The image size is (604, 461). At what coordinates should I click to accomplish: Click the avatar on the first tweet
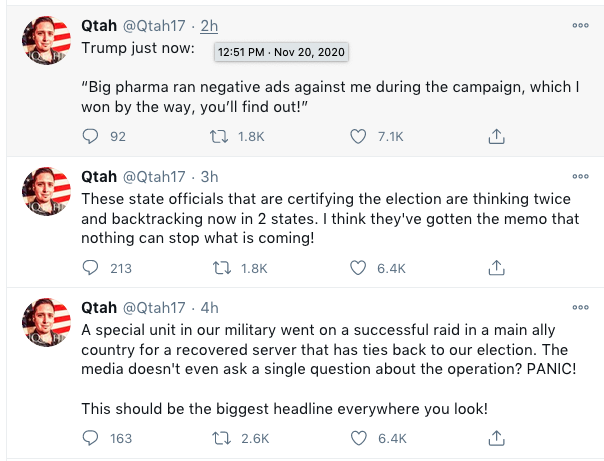click(46, 42)
